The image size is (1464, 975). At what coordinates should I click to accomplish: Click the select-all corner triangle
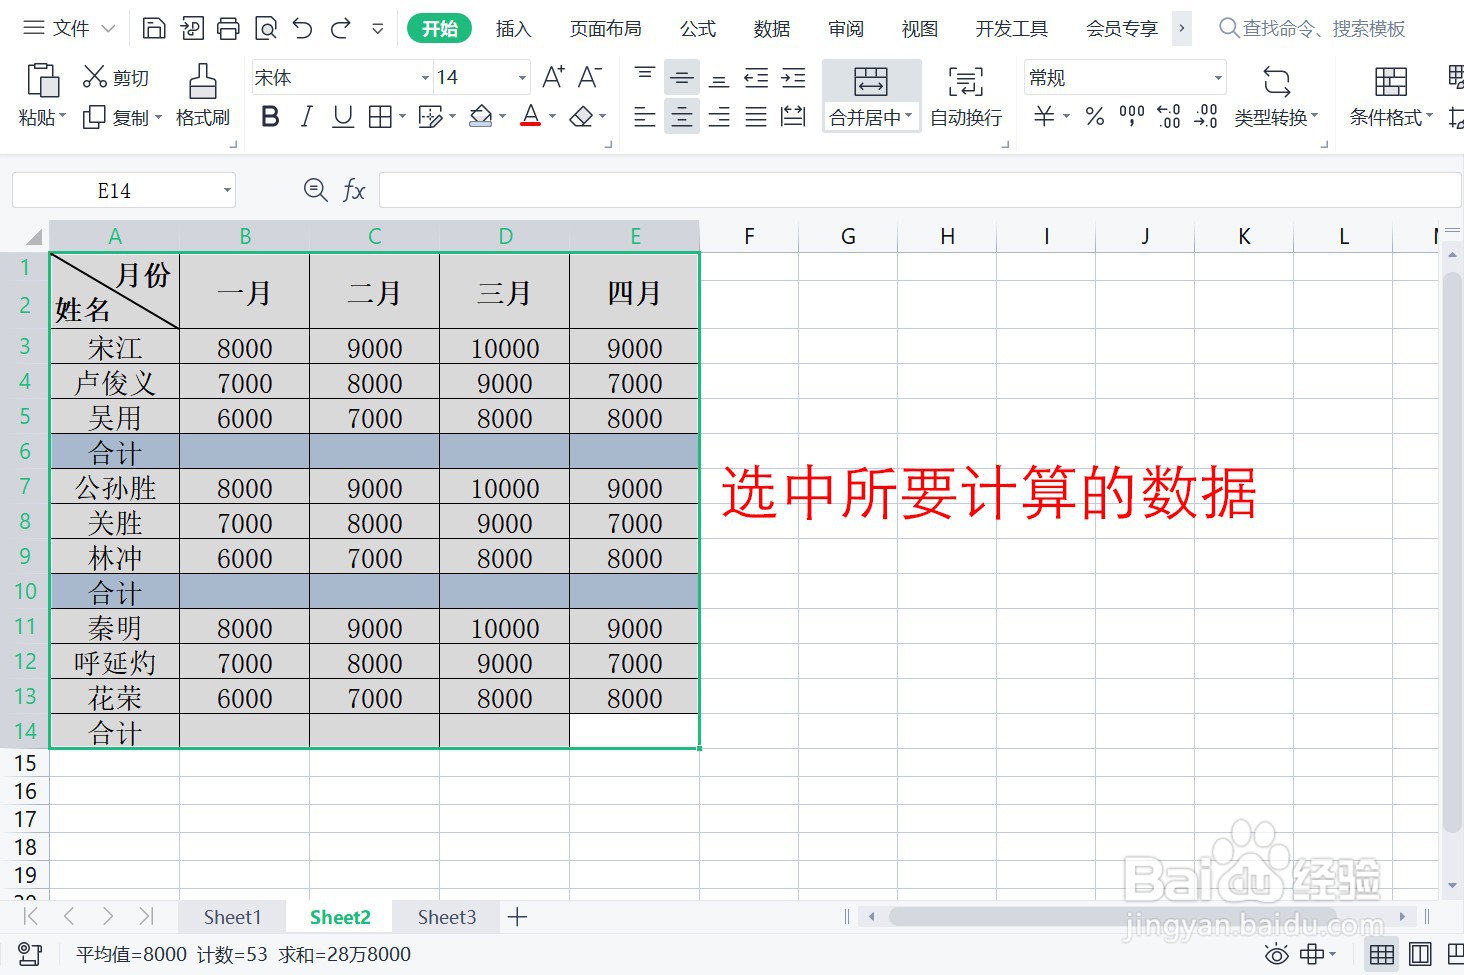(x=34, y=237)
